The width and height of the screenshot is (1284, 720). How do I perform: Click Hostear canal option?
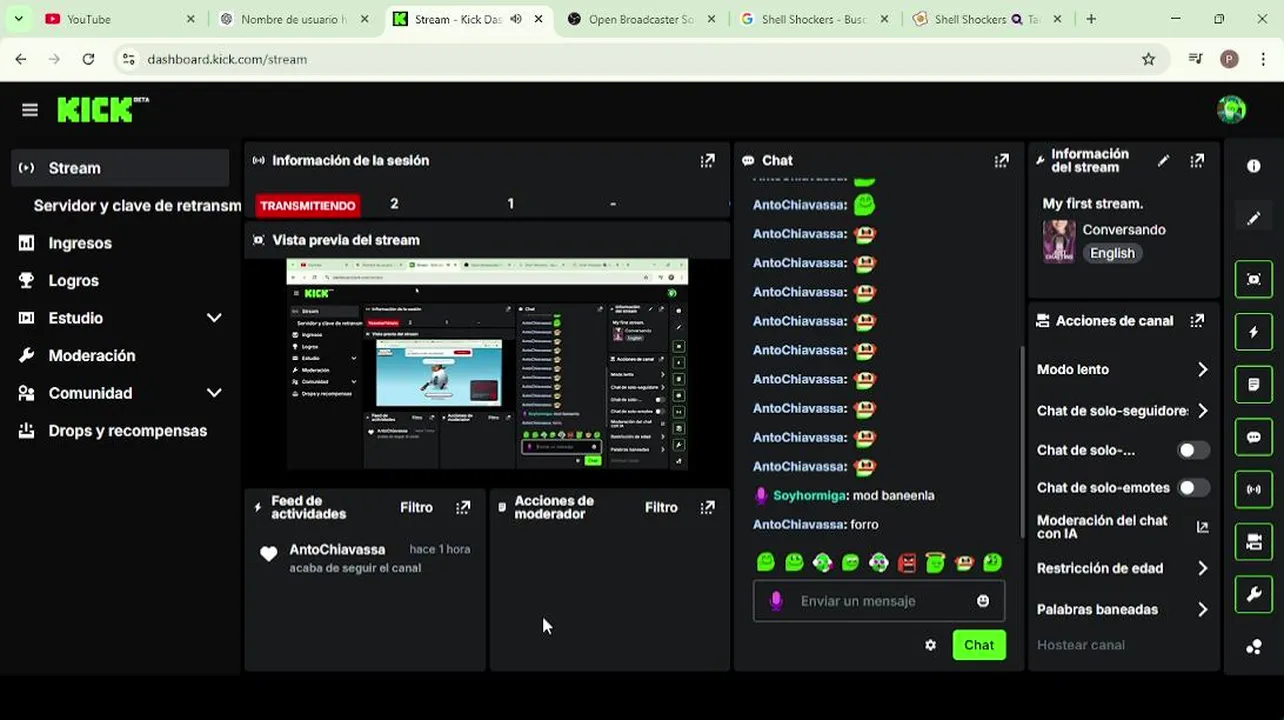[x=1080, y=645]
